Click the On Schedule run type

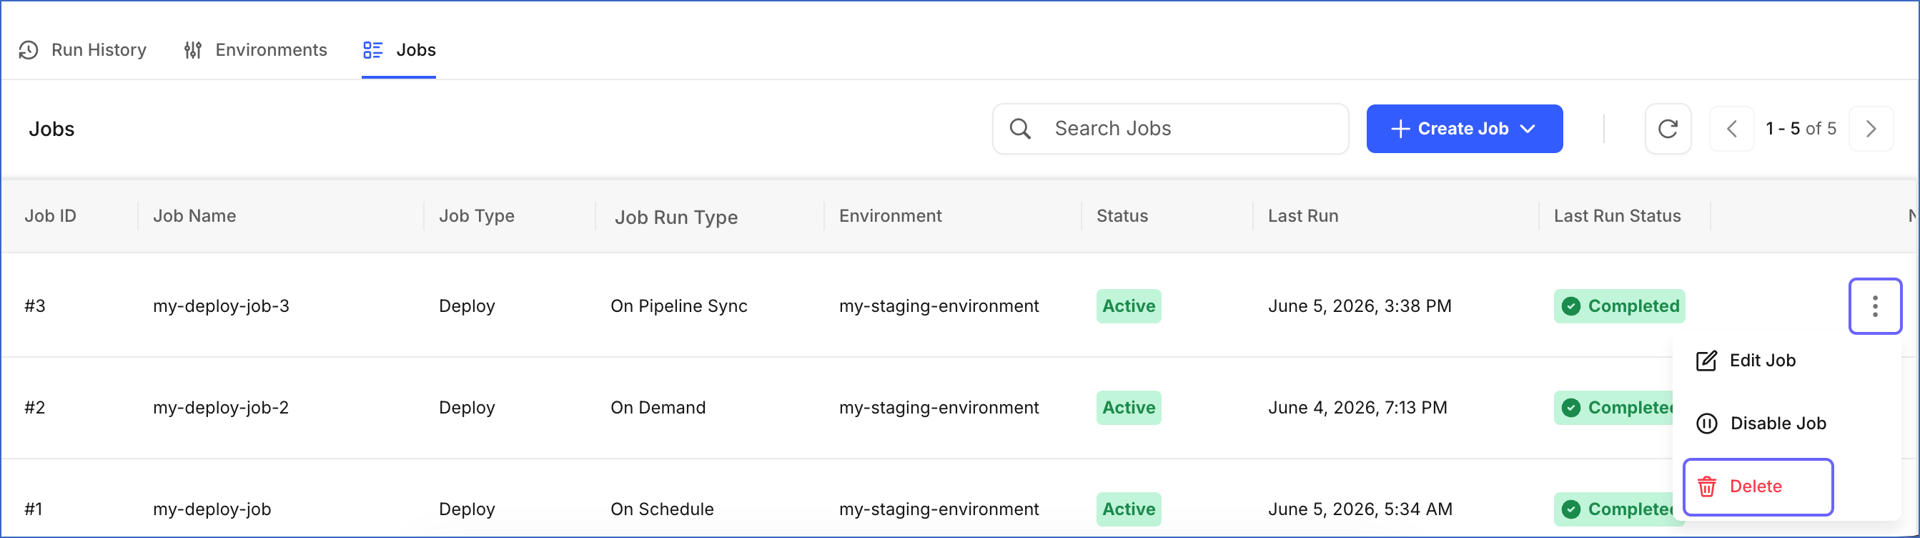[x=662, y=509]
